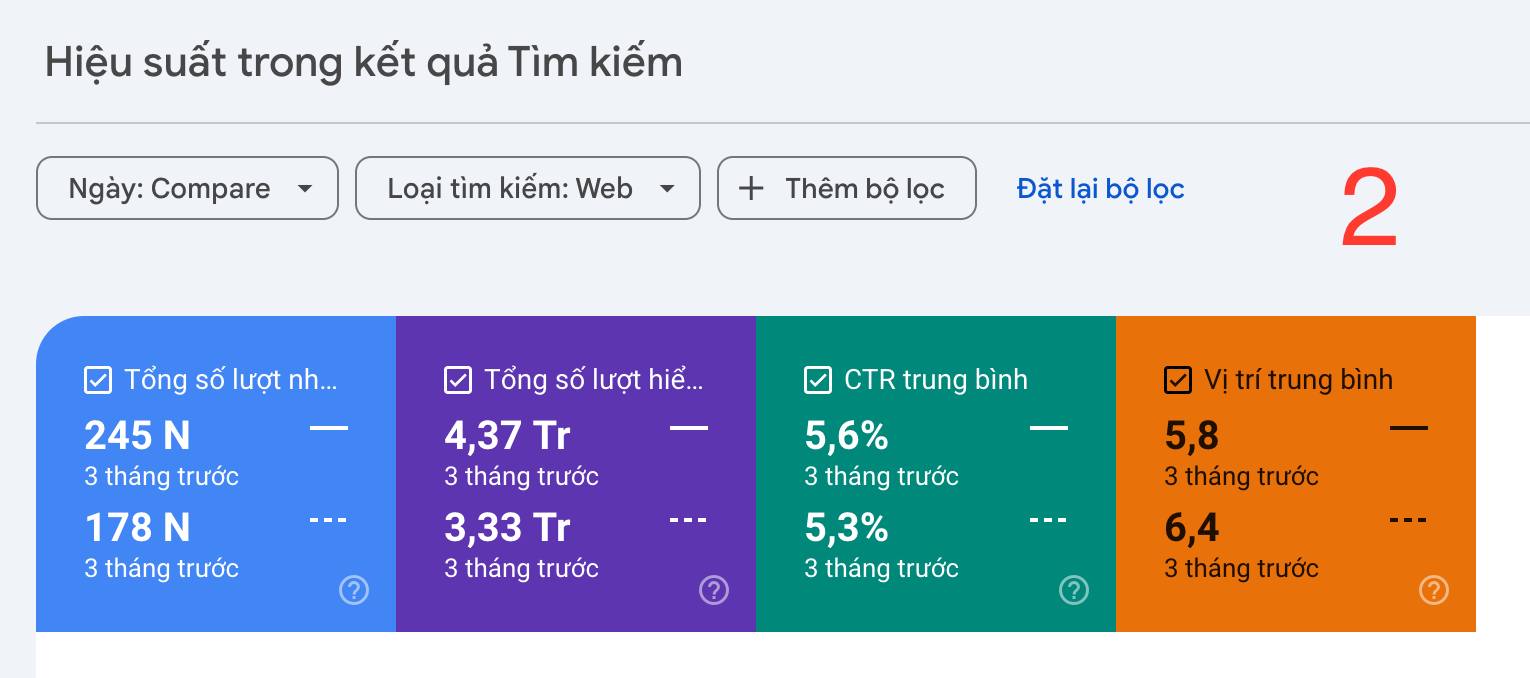Click the 5,6% average CTR value

tap(846, 436)
